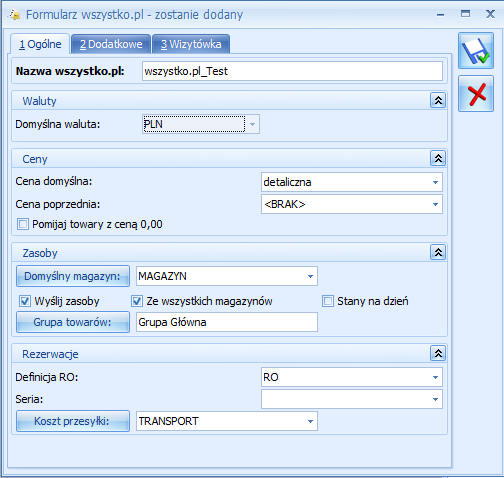Collapse the Ceny section

[x=438, y=158]
